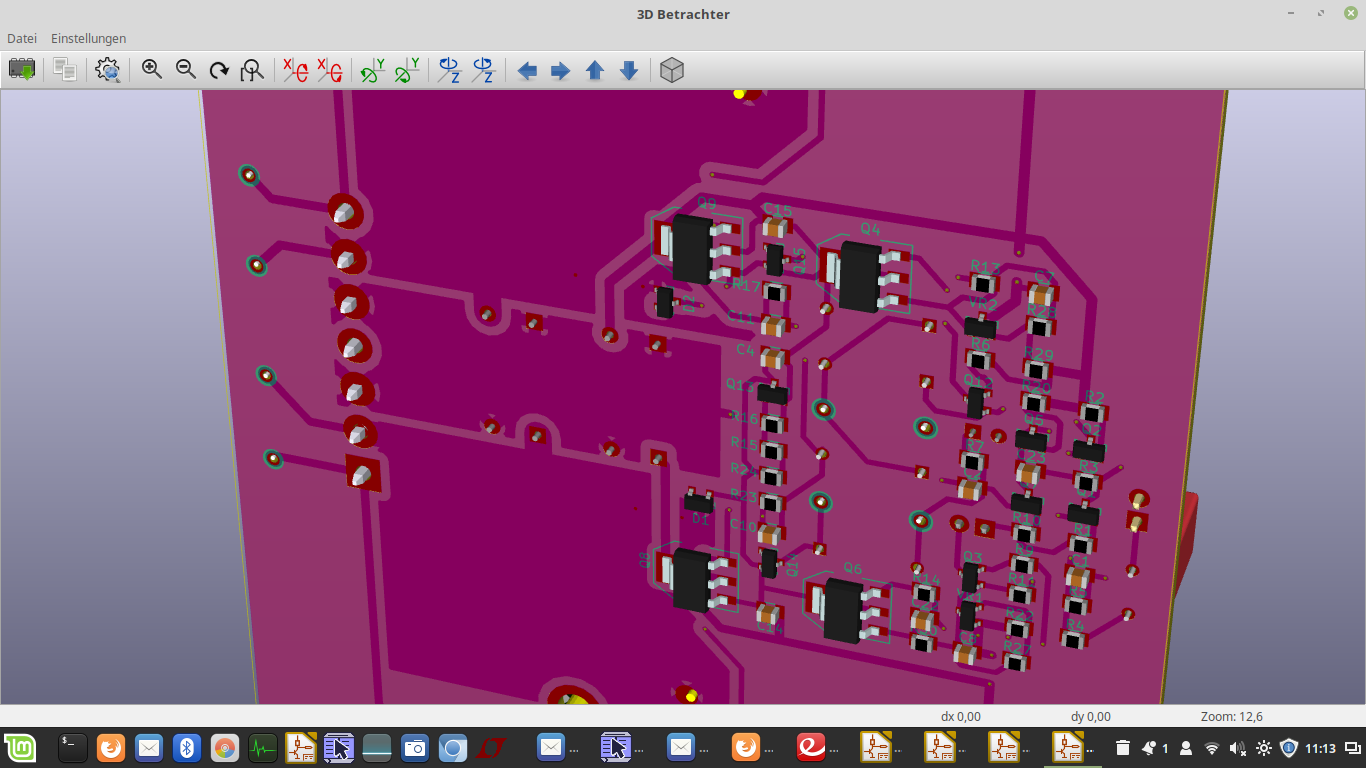Open the user icon in the system tray
Image resolution: width=1366 pixels, height=768 pixels.
[x=1186, y=748]
